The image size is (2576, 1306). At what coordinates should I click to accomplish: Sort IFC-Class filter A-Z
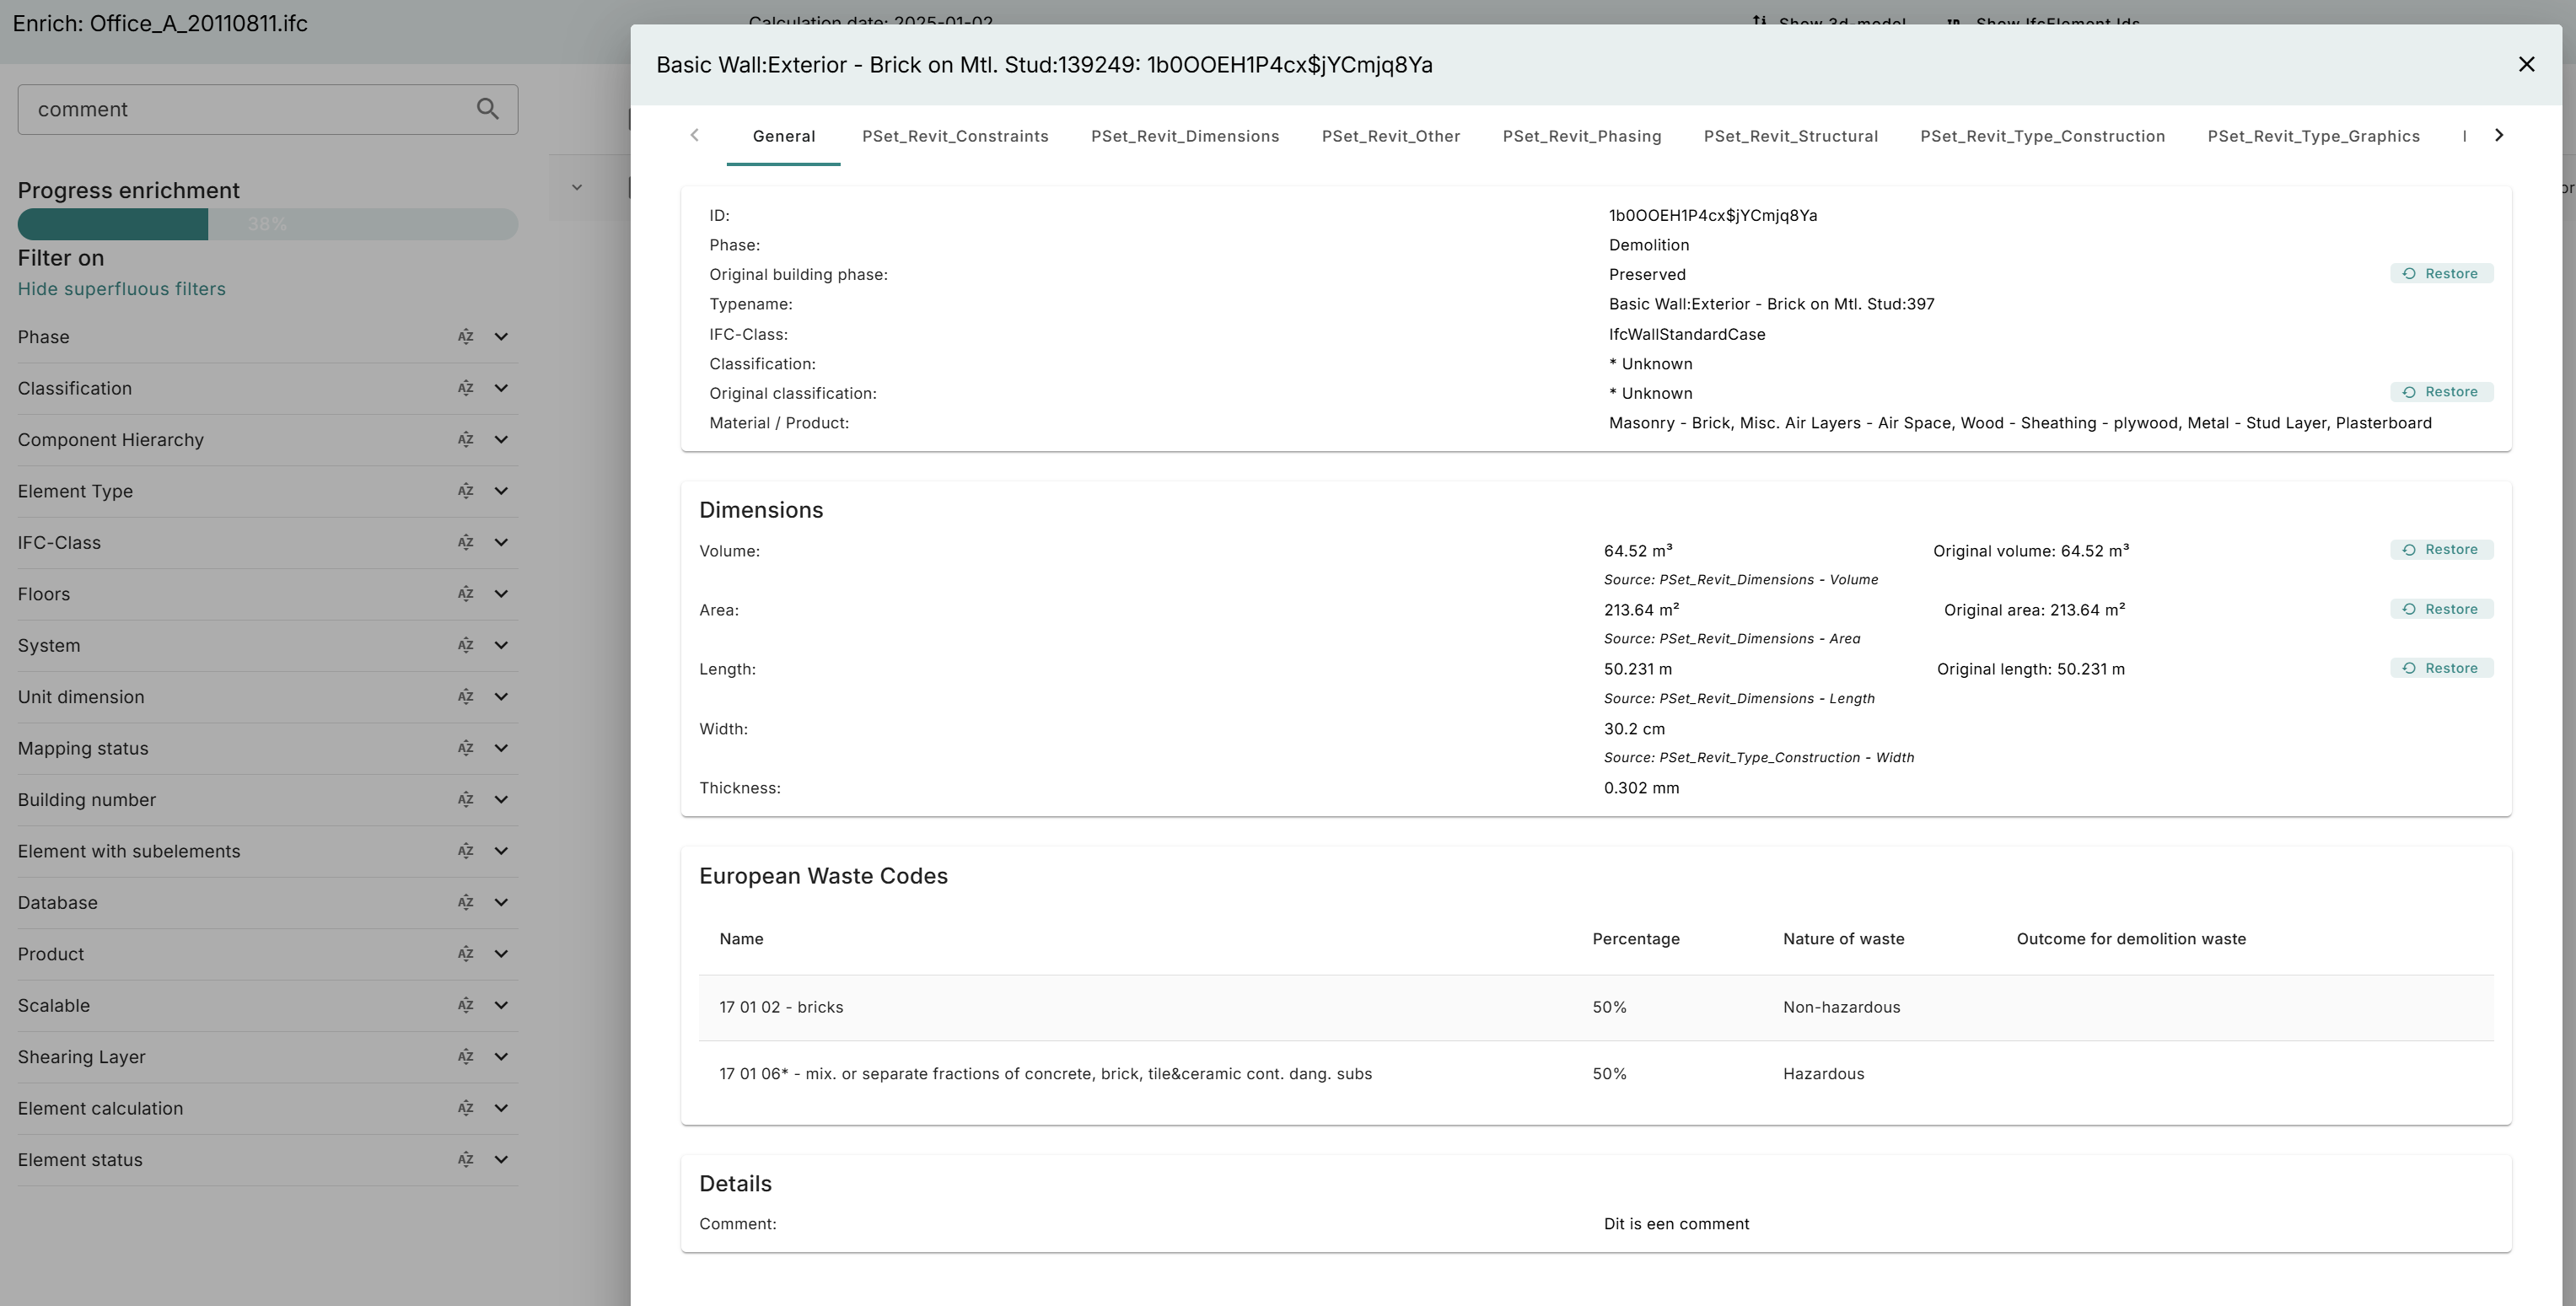465,543
